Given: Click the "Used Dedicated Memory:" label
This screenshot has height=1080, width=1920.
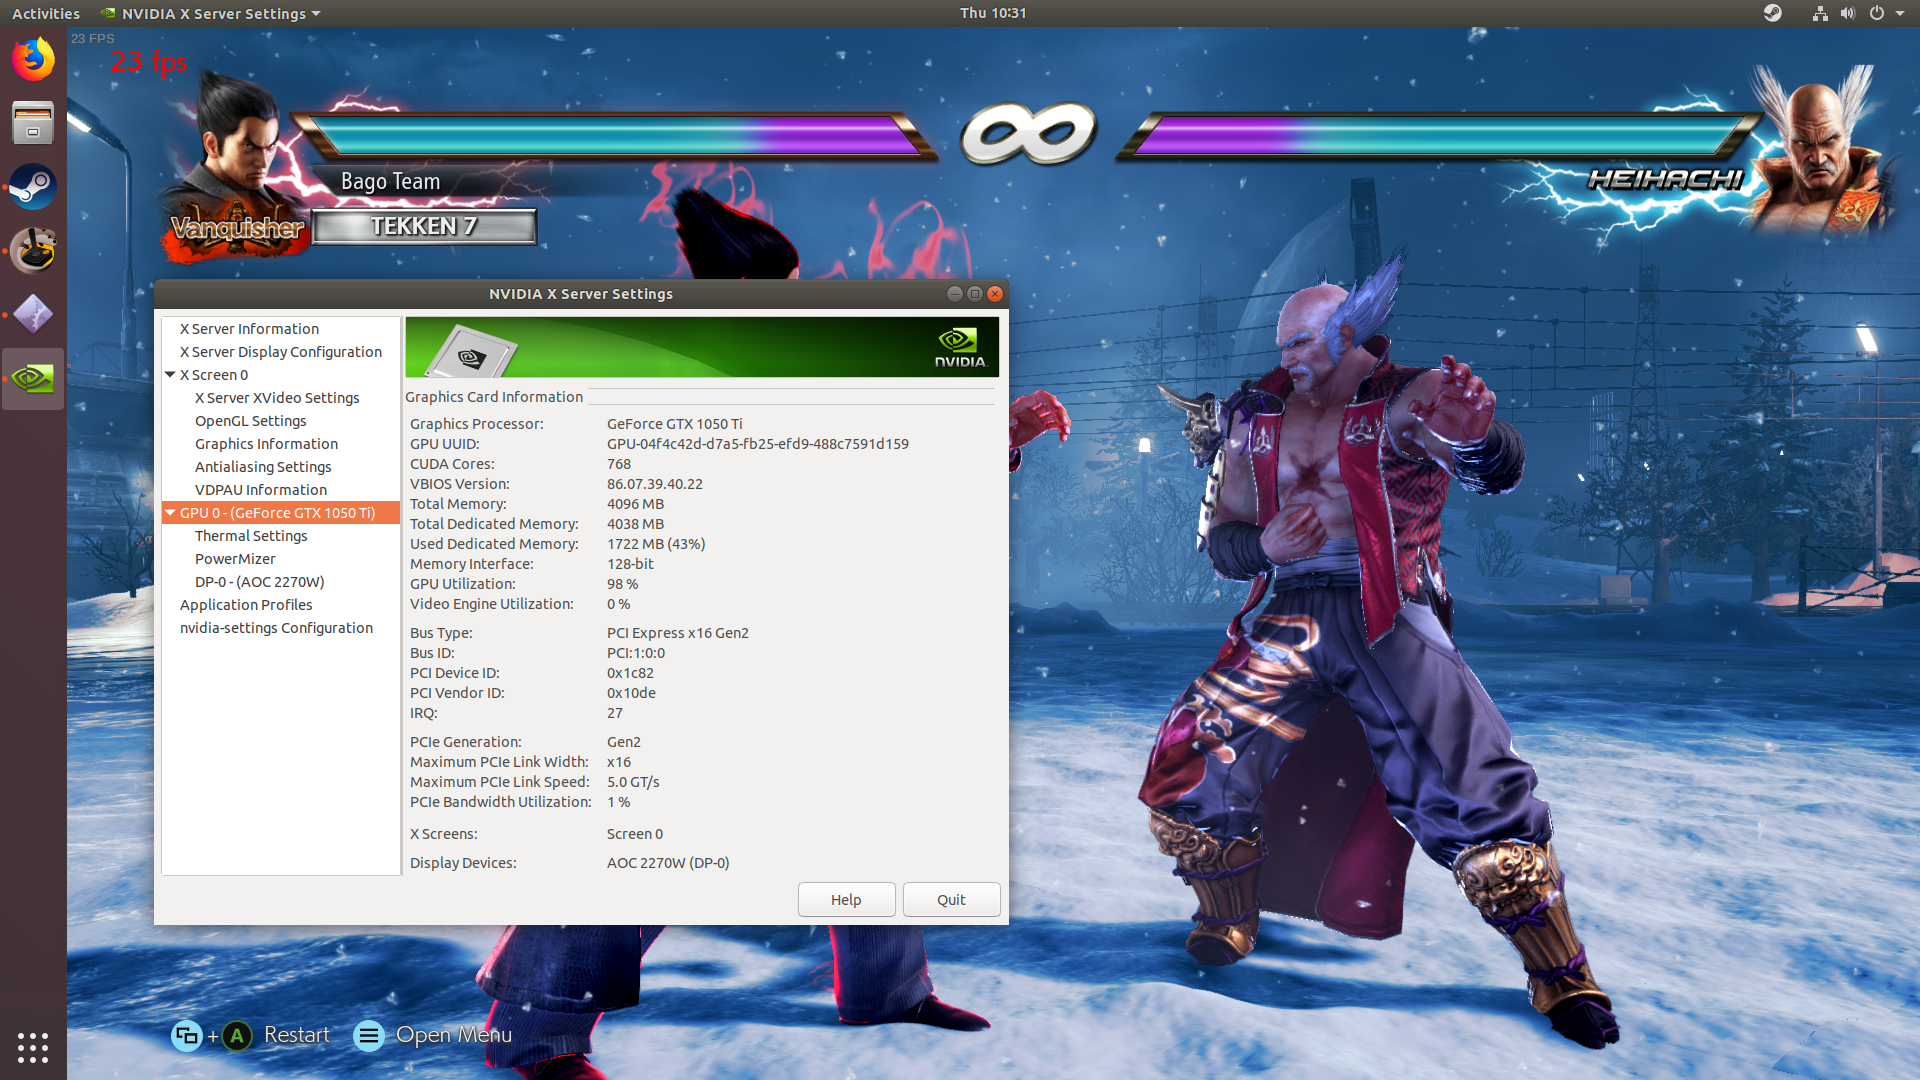Looking at the screenshot, I should click(x=494, y=544).
